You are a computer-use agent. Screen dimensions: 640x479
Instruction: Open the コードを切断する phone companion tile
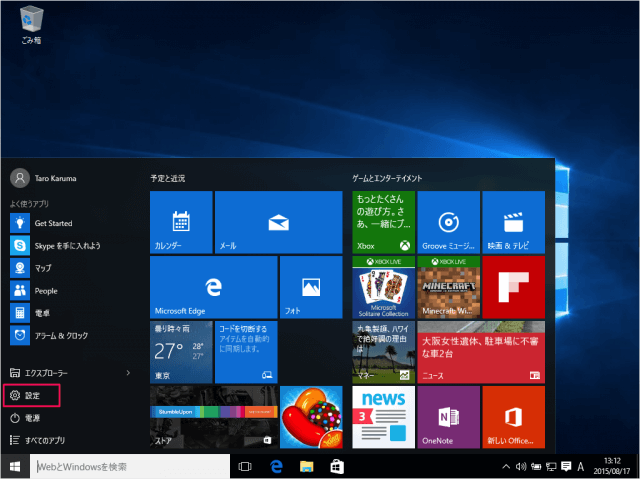(246, 352)
